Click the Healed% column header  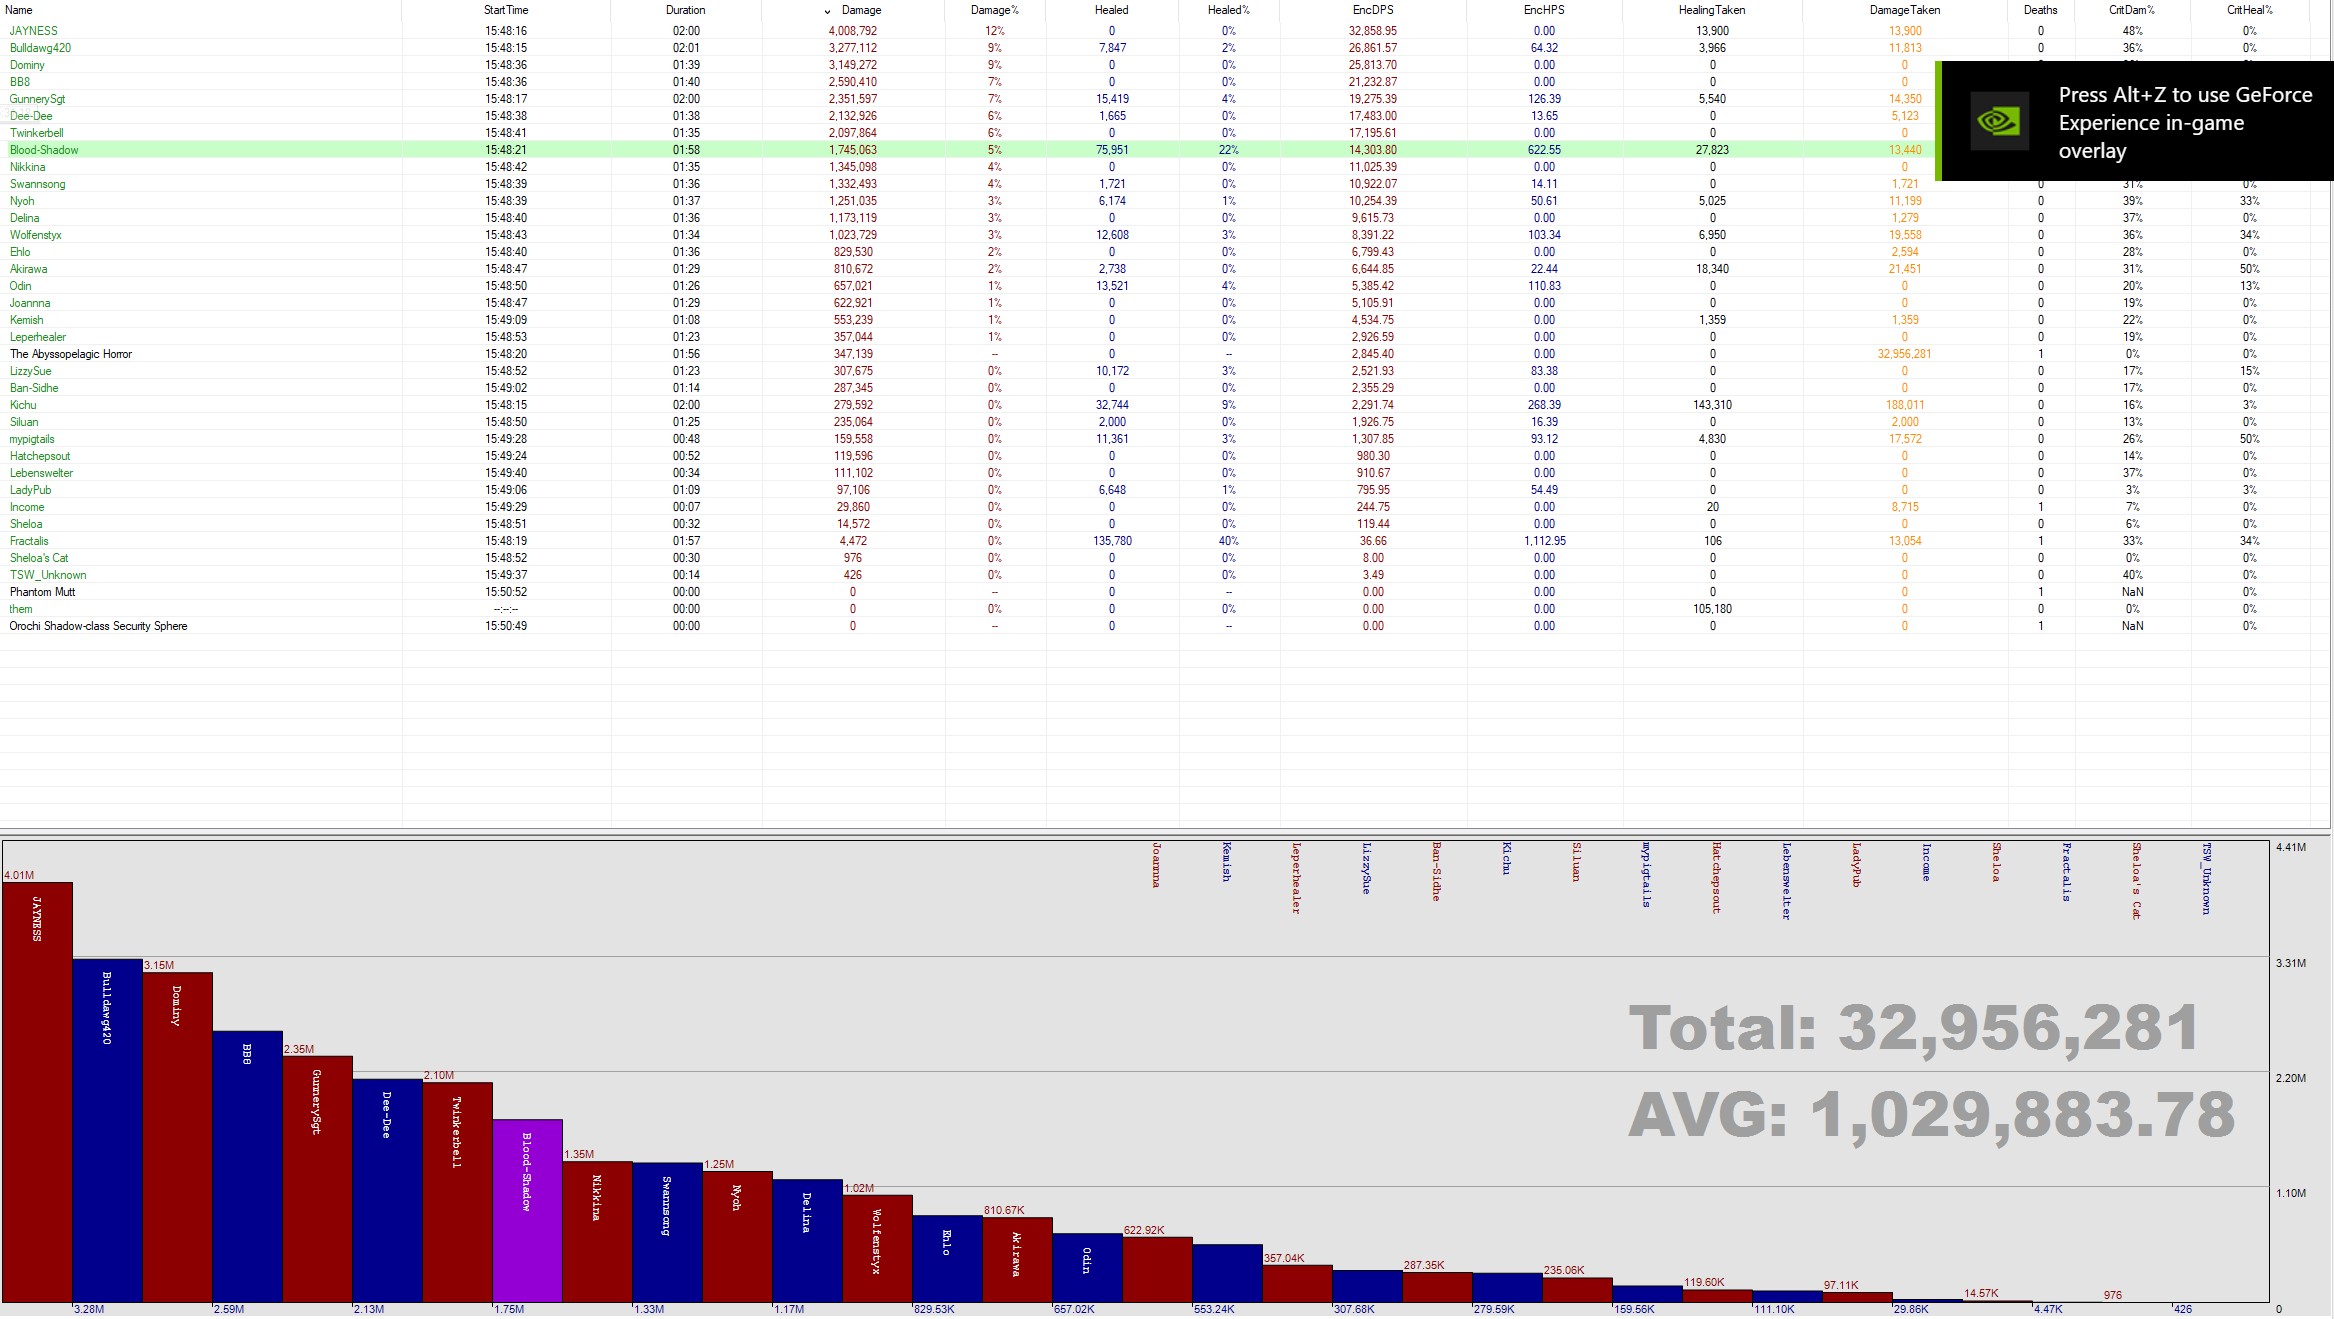(1227, 10)
